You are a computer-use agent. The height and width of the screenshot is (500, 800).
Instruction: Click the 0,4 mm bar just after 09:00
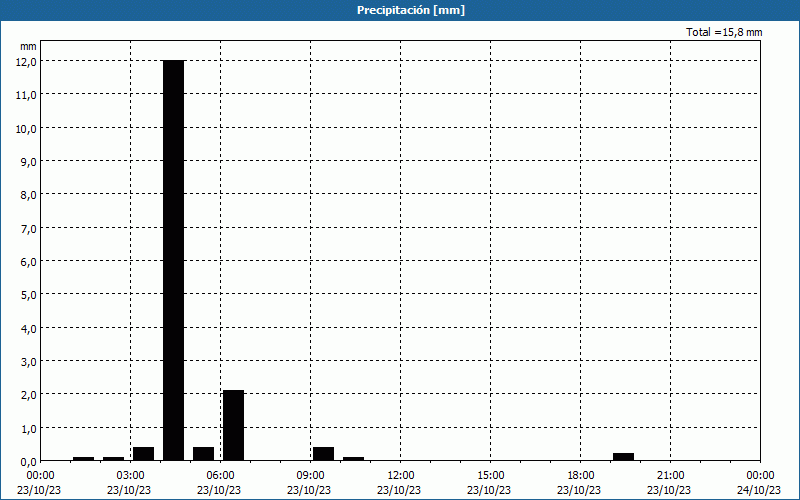(323, 454)
